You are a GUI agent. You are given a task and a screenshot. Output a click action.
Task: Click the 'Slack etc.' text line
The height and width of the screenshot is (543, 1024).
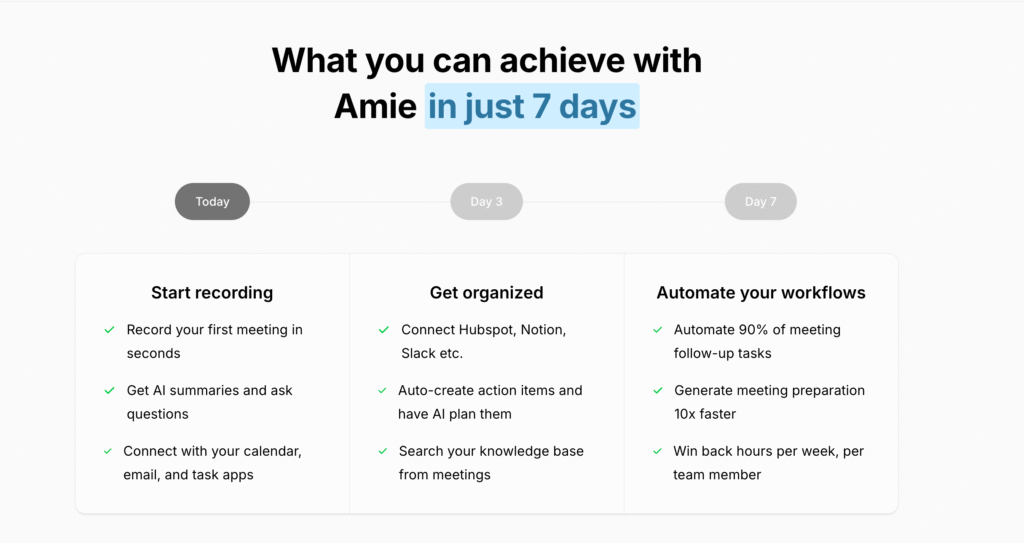pos(432,354)
